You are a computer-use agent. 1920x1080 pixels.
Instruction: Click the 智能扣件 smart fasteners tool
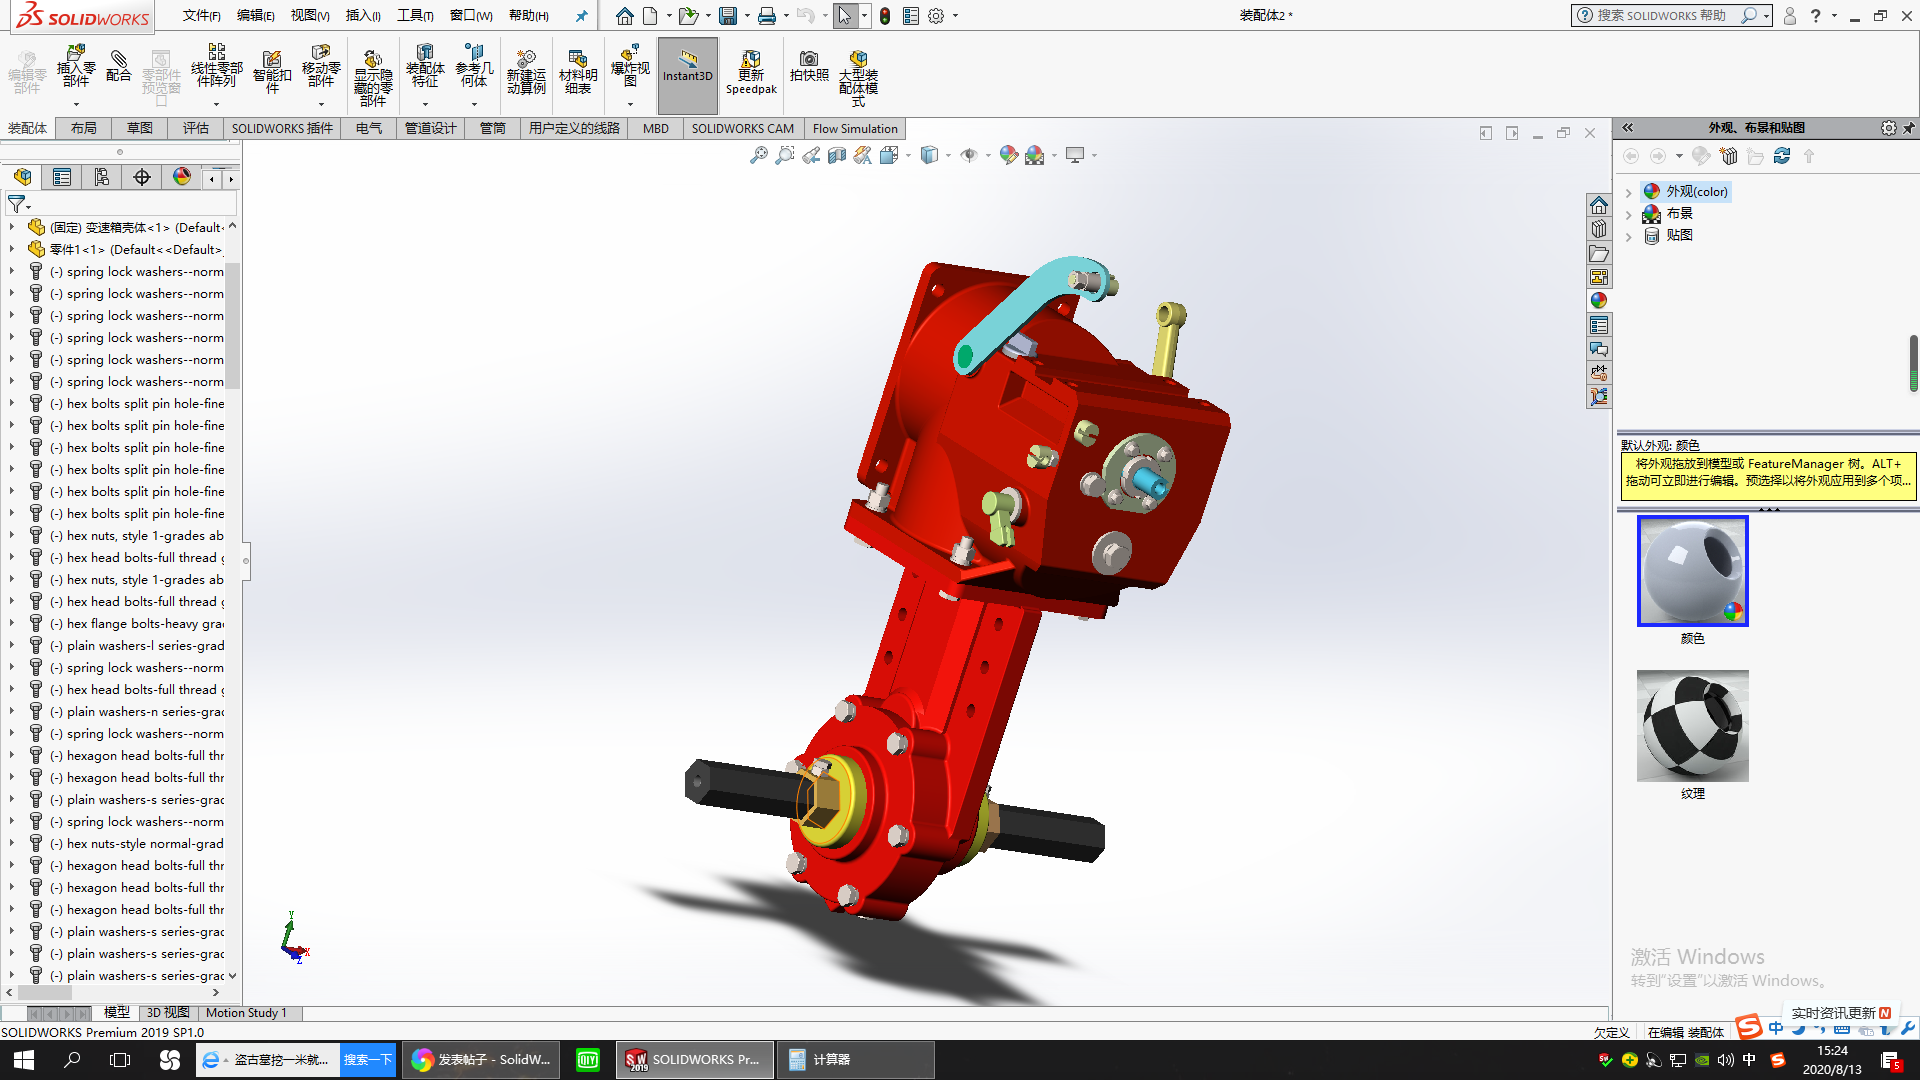coord(272,70)
